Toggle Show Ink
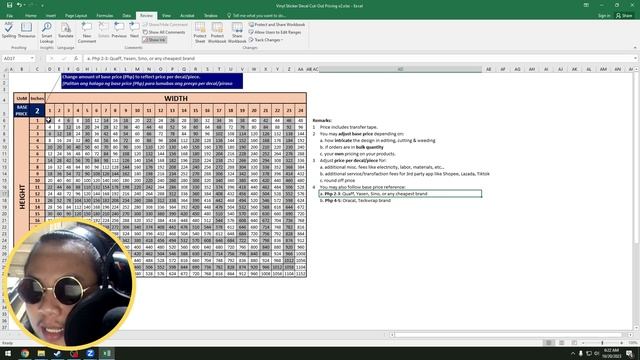 [x=155, y=40]
